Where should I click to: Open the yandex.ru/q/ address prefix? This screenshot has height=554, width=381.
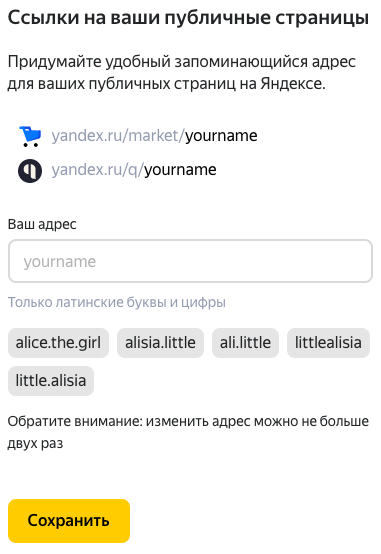[x=98, y=170]
